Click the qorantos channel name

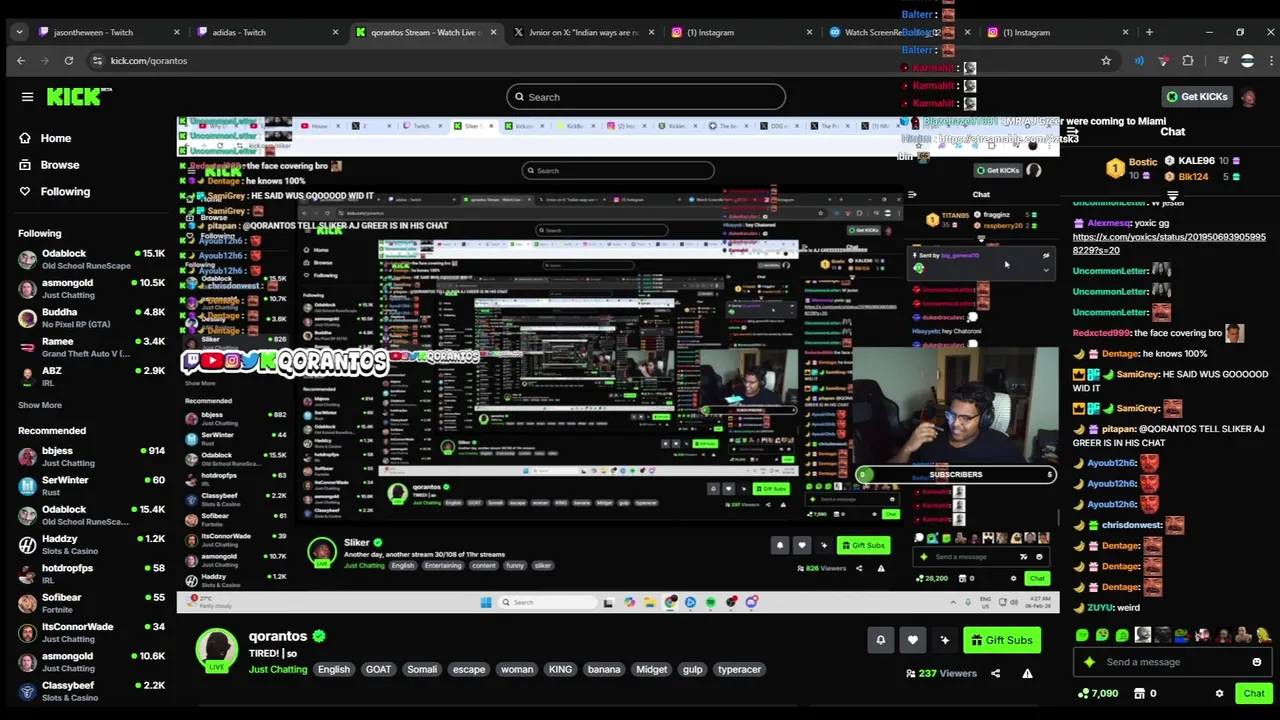click(278, 636)
